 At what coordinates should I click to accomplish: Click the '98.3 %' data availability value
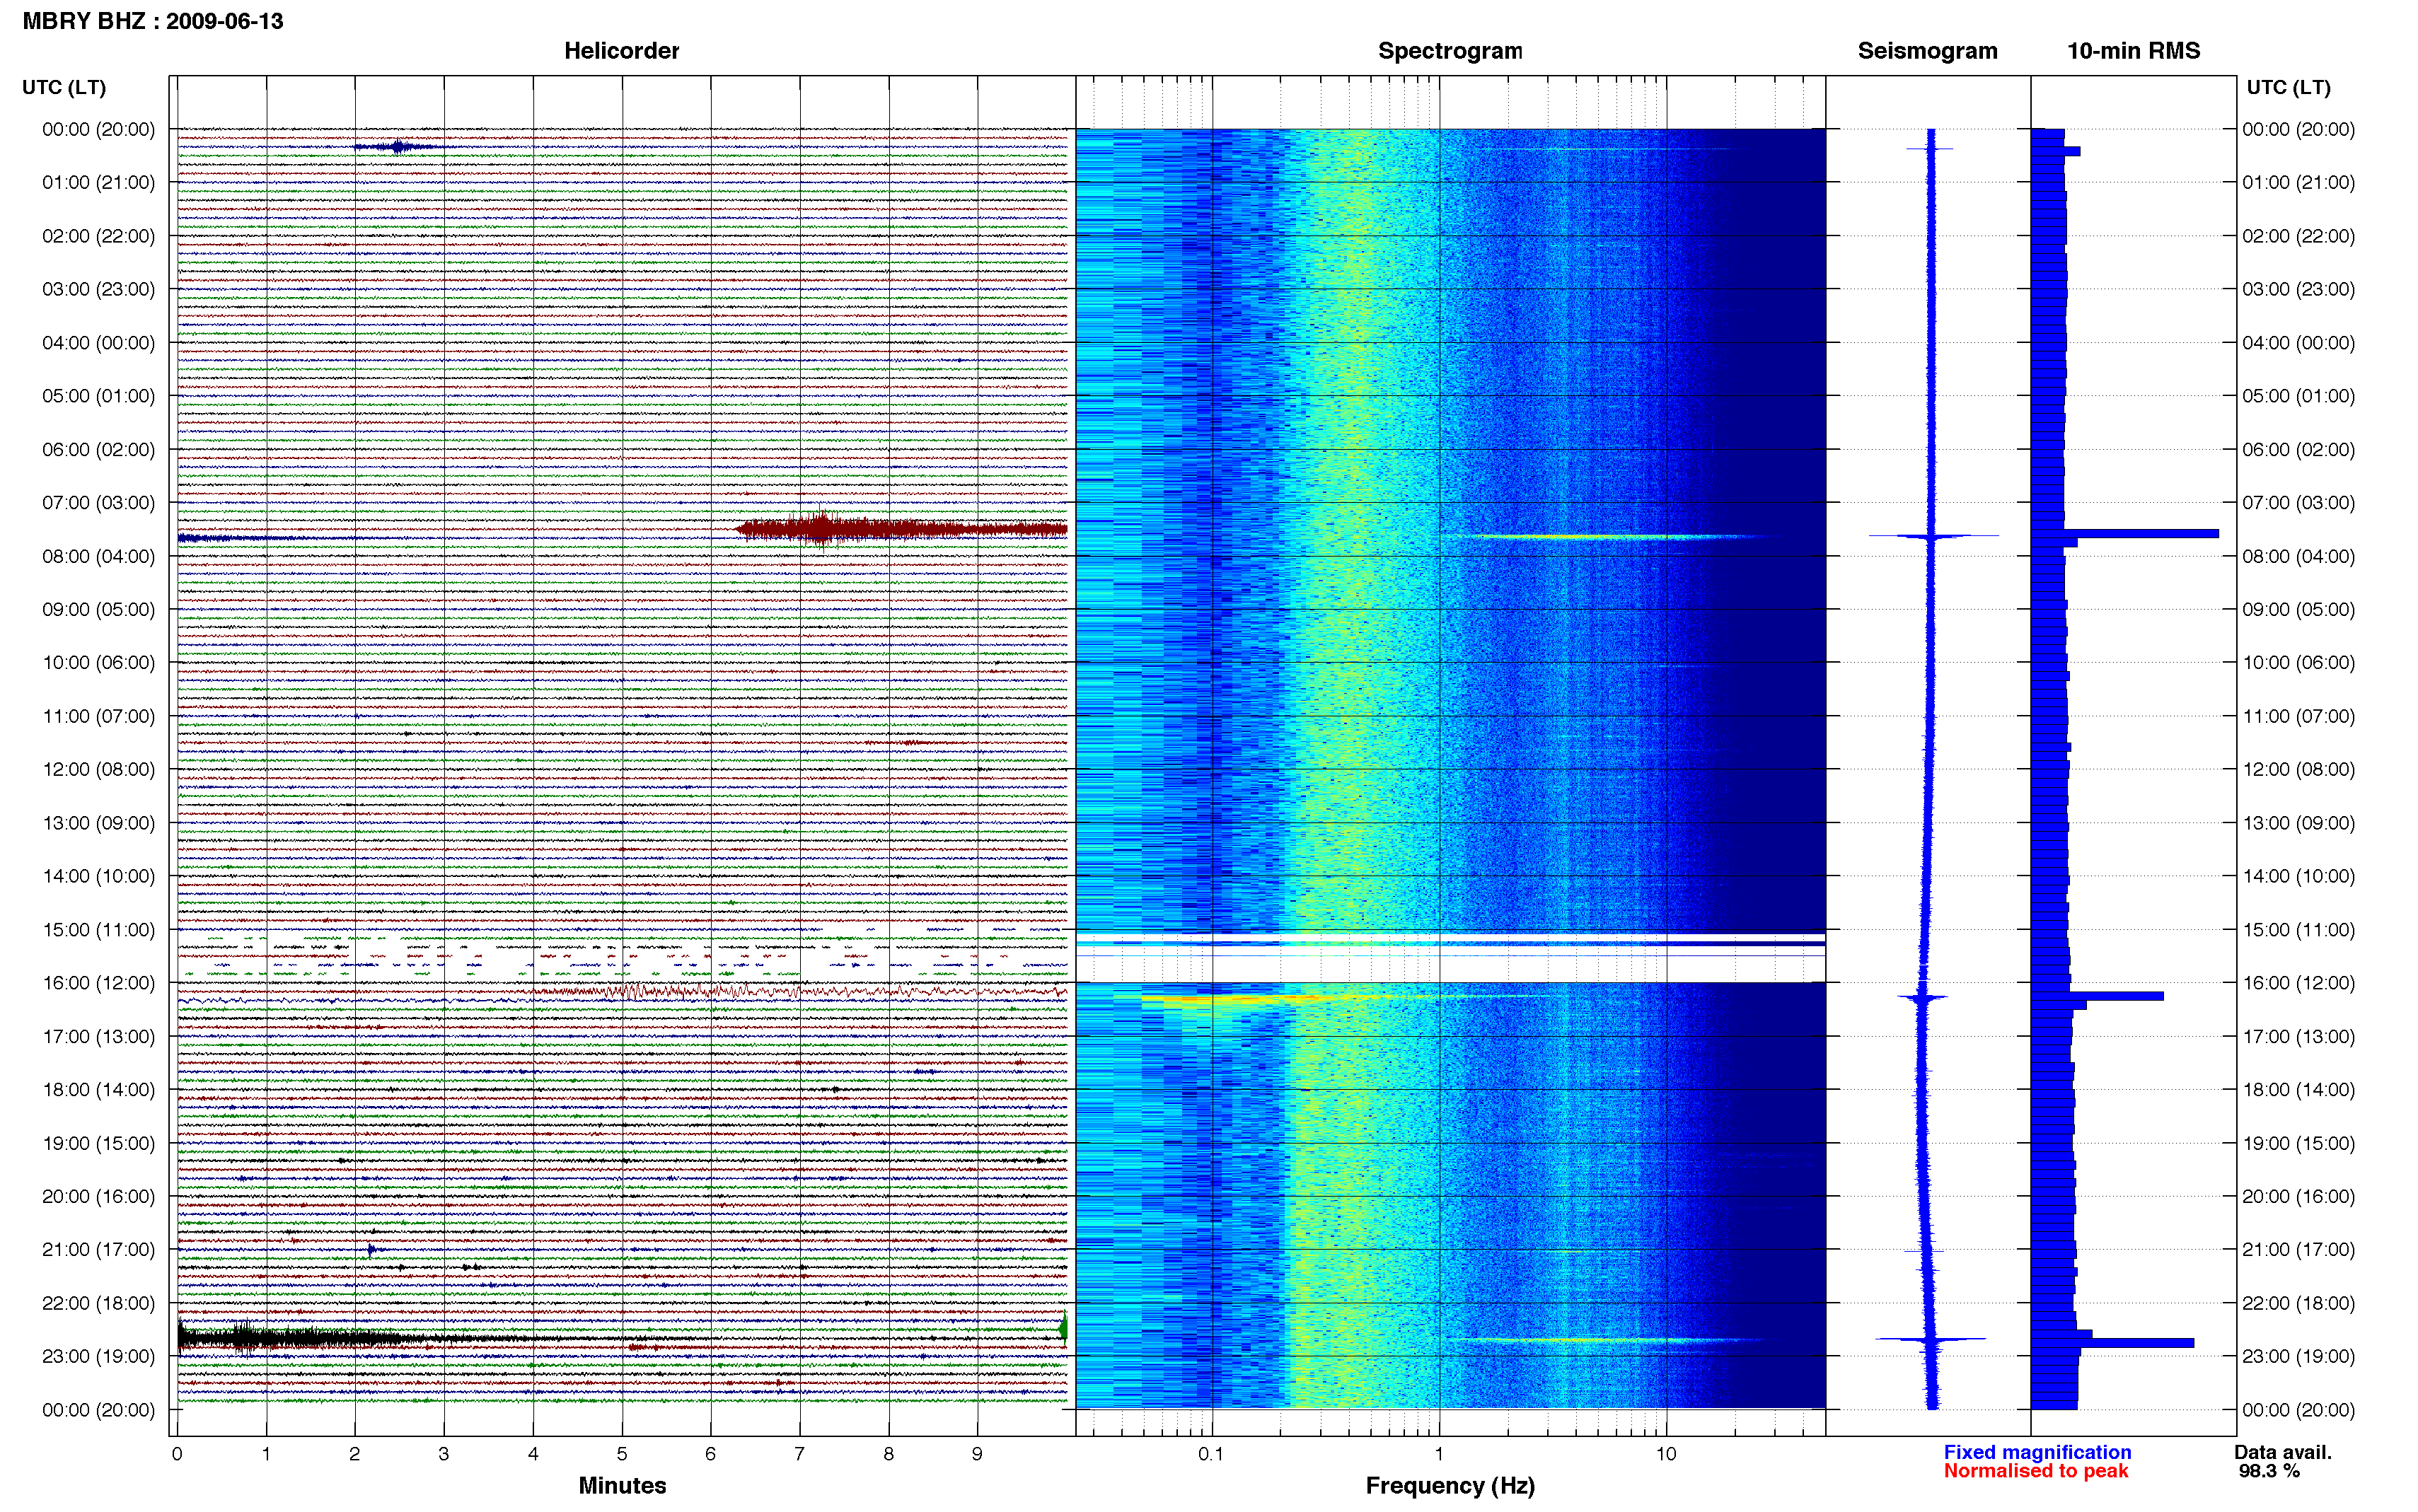tap(2269, 1471)
